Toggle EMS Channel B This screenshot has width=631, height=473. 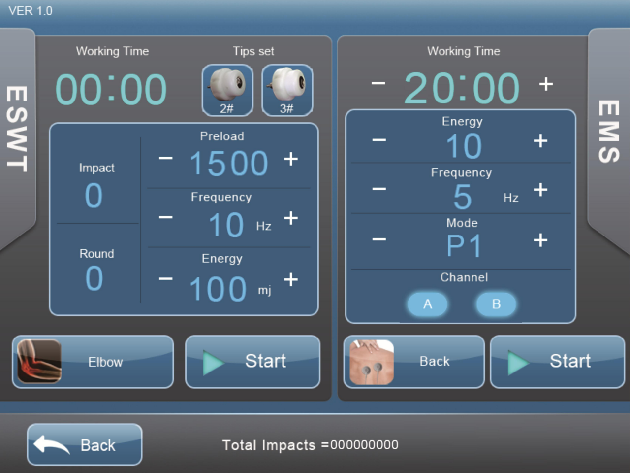pyautogui.click(x=495, y=305)
